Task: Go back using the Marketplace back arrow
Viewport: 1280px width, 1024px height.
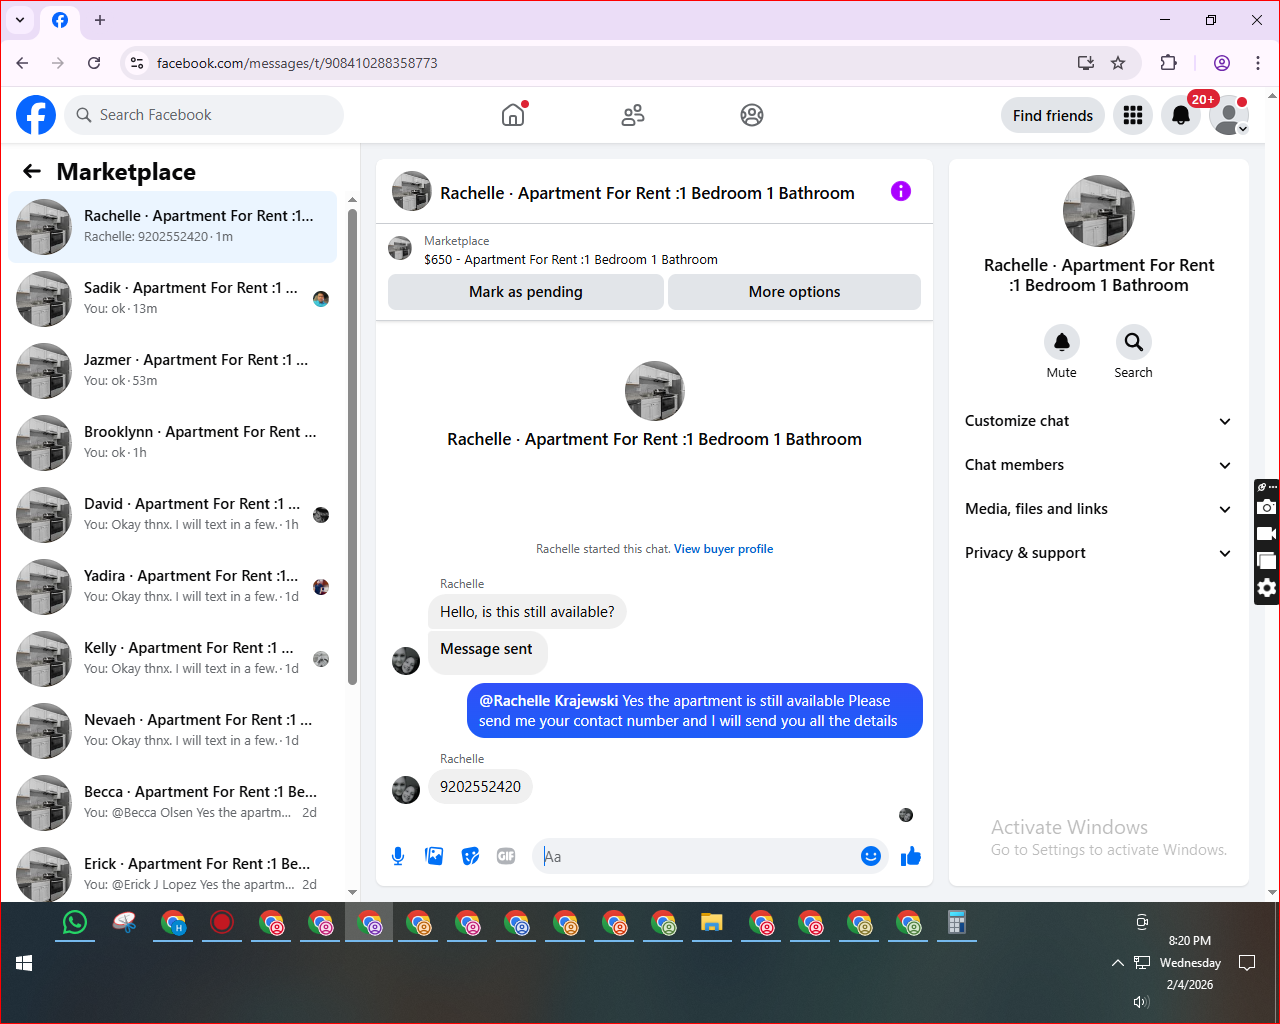Action: point(32,171)
